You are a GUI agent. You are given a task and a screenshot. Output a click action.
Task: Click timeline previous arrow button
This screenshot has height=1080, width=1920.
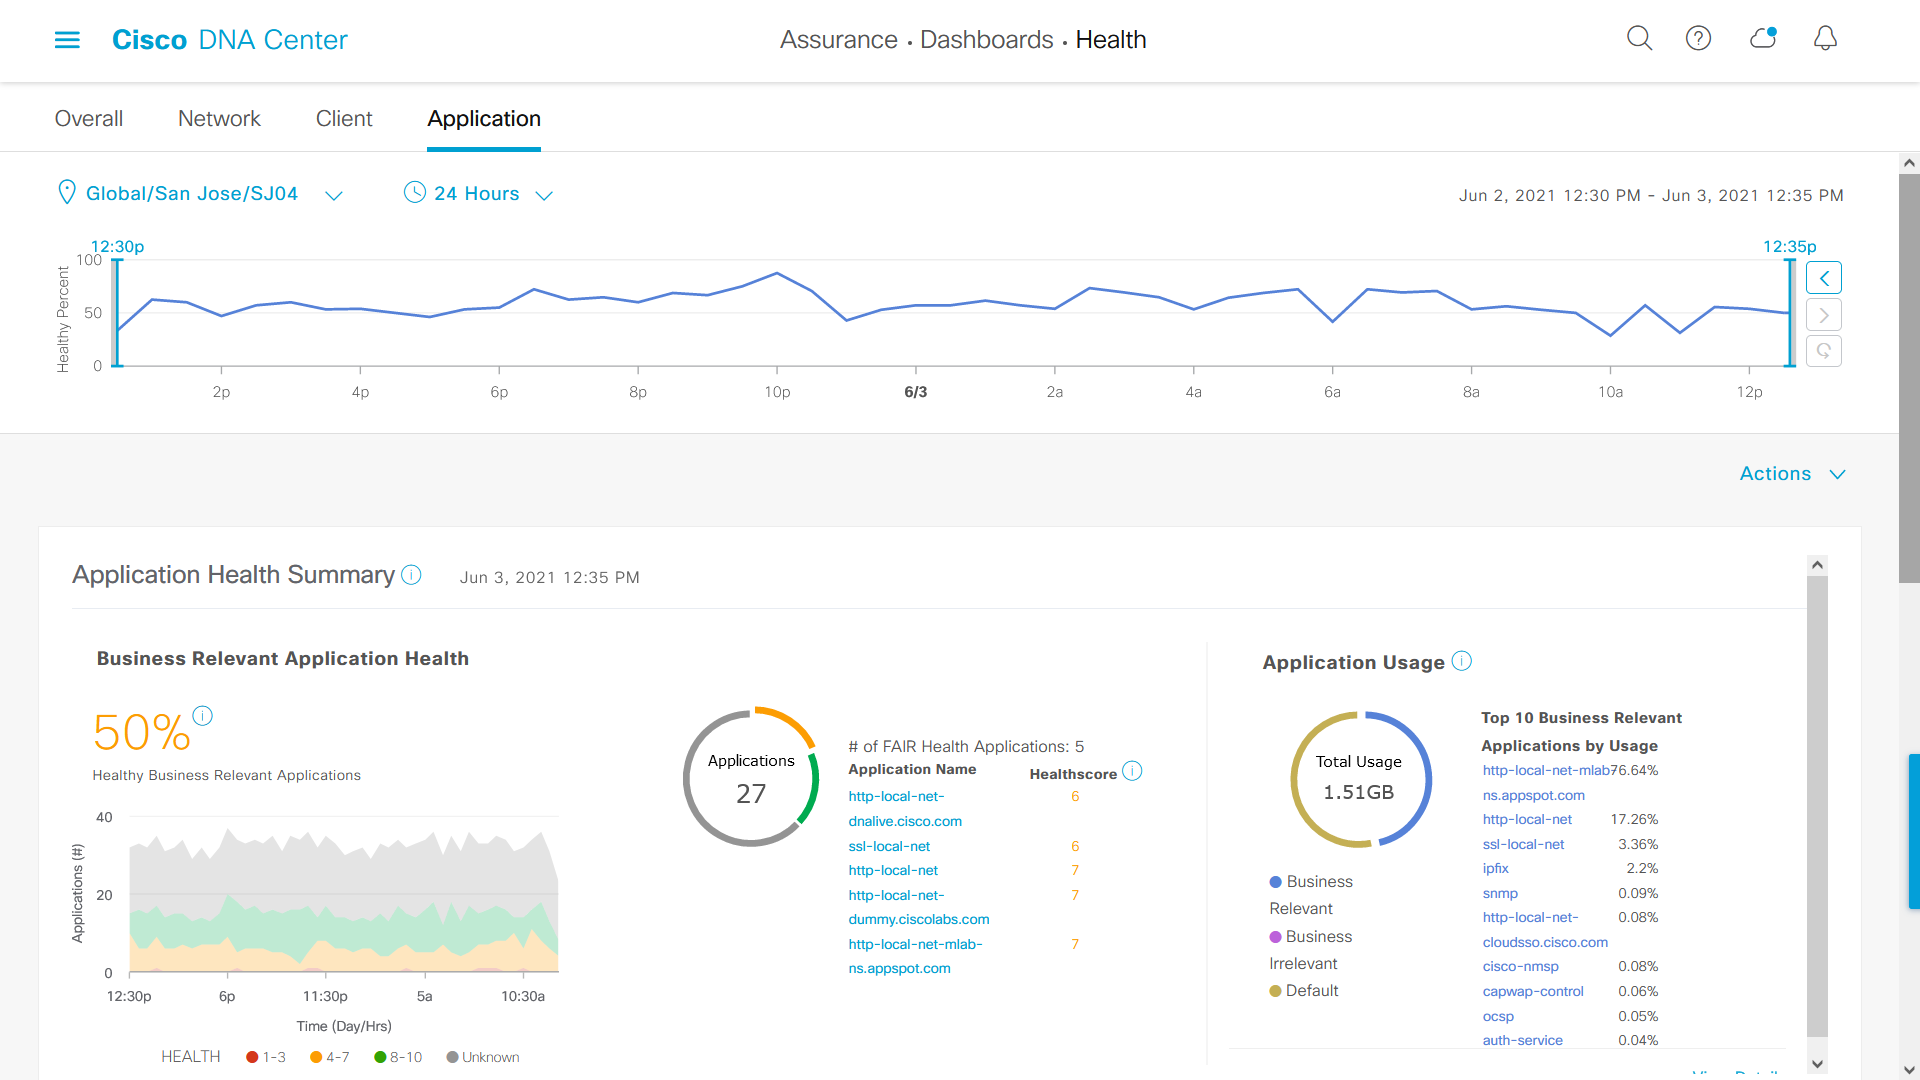pos(1823,278)
